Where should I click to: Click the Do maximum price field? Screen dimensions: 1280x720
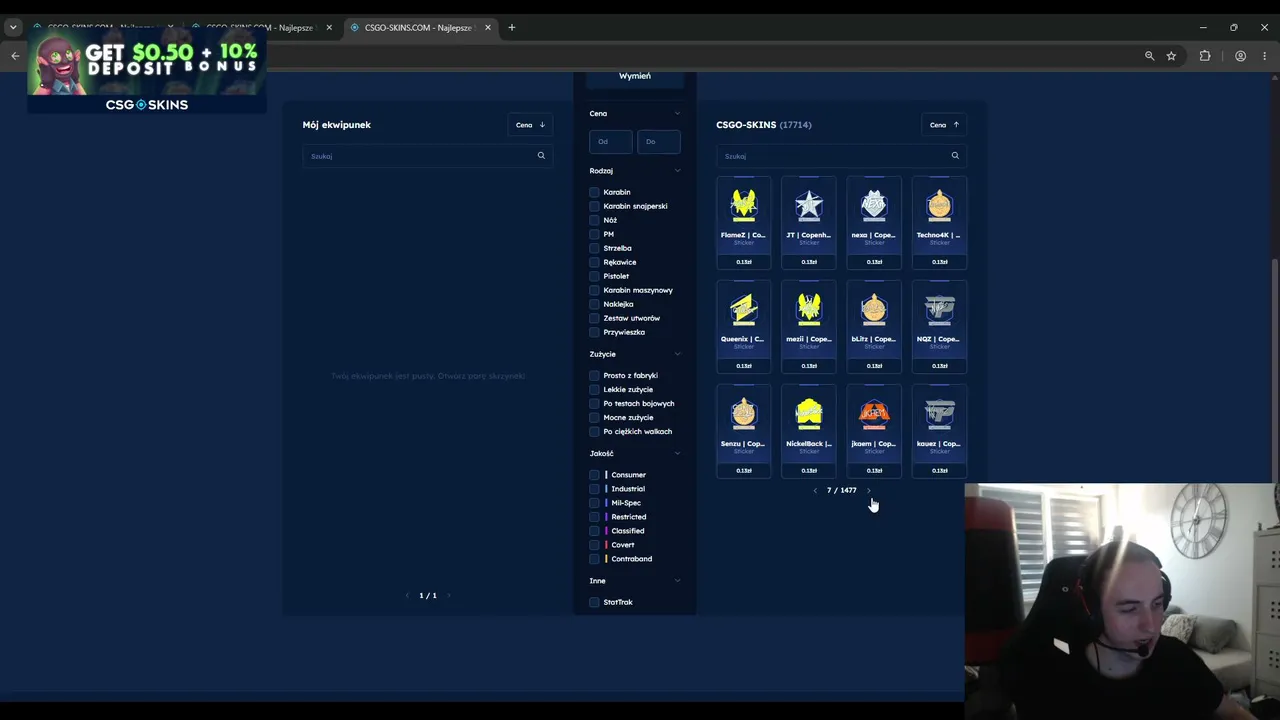click(659, 142)
